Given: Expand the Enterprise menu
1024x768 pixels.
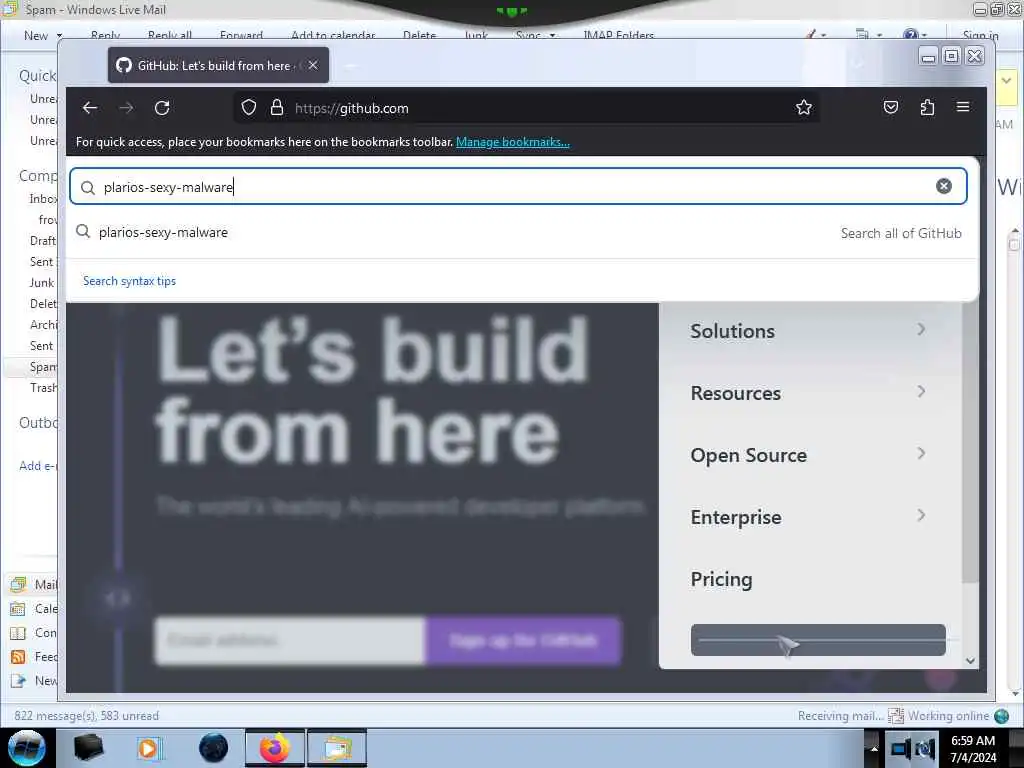Looking at the screenshot, I should [x=808, y=517].
